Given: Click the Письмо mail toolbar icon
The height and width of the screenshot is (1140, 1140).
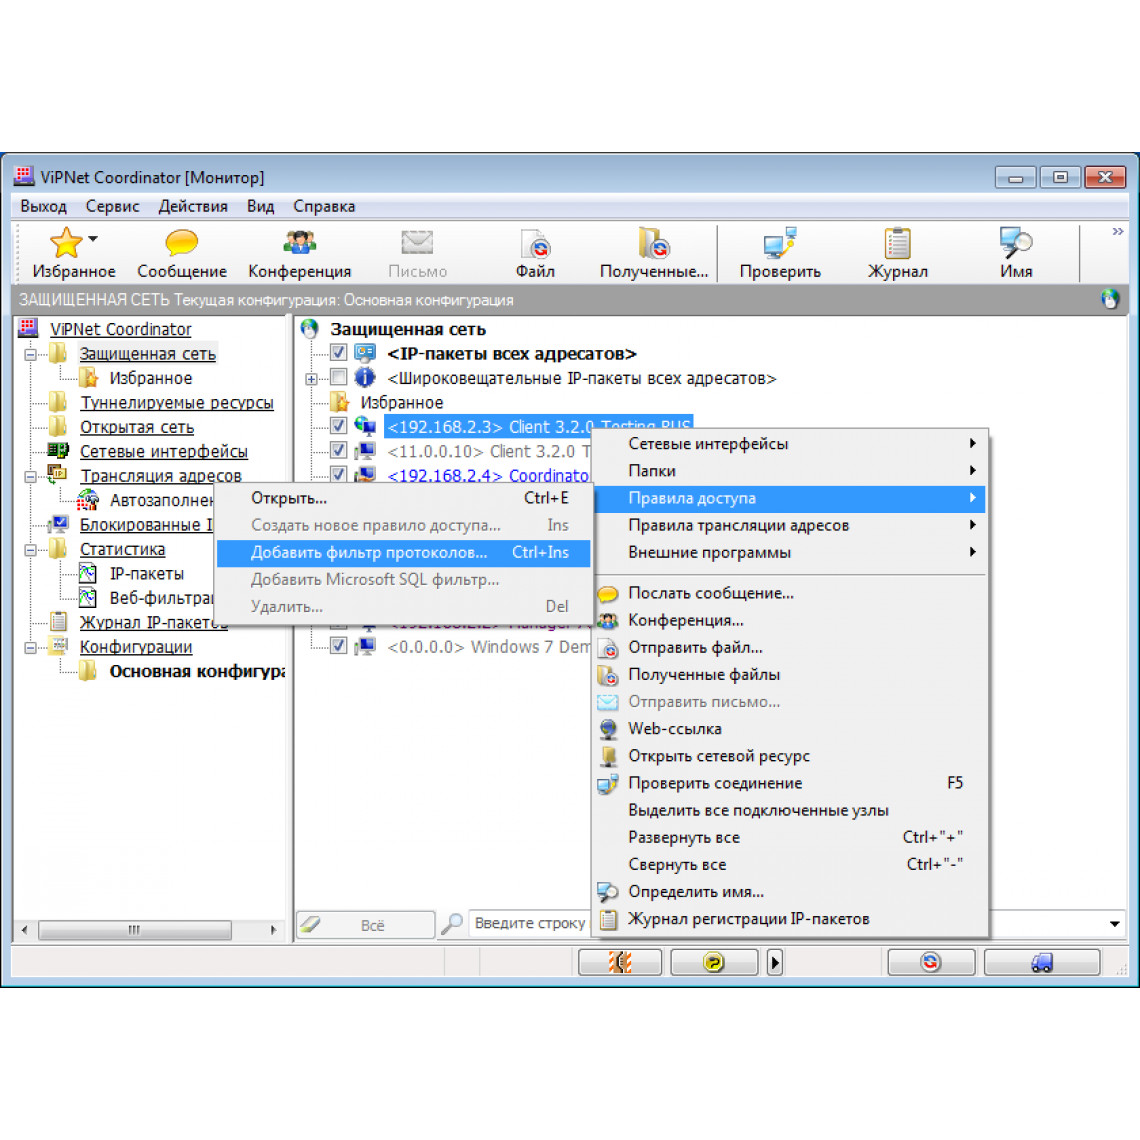Looking at the screenshot, I should click(417, 243).
